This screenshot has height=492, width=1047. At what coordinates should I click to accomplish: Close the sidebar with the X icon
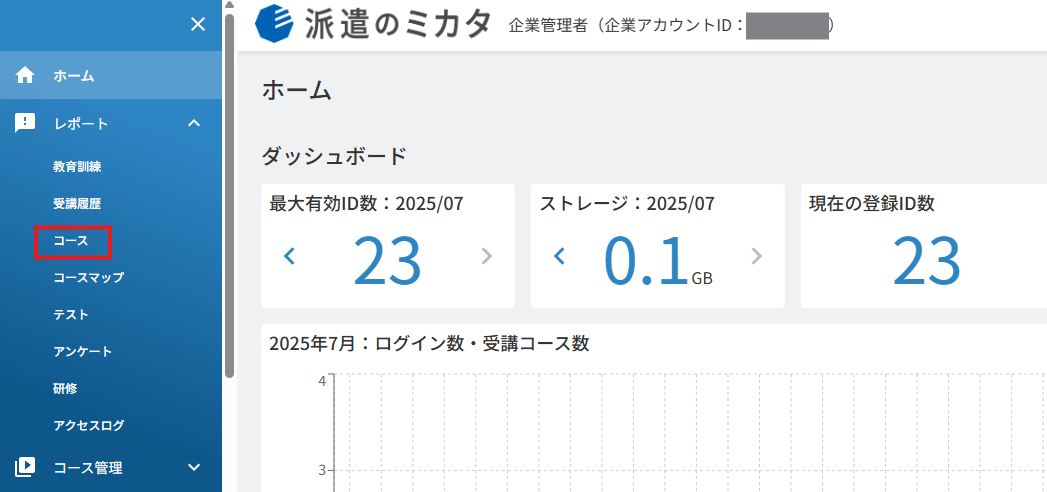[x=198, y=25]
